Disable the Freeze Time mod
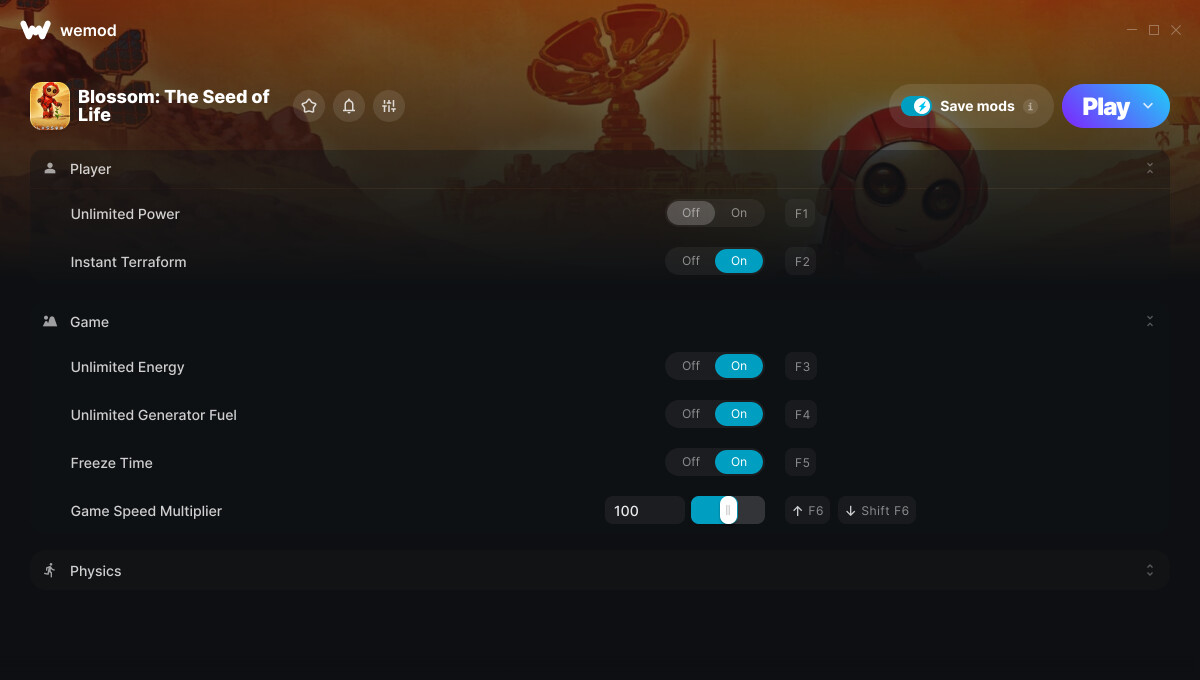The image size is (1200, 680). point(691,462)
